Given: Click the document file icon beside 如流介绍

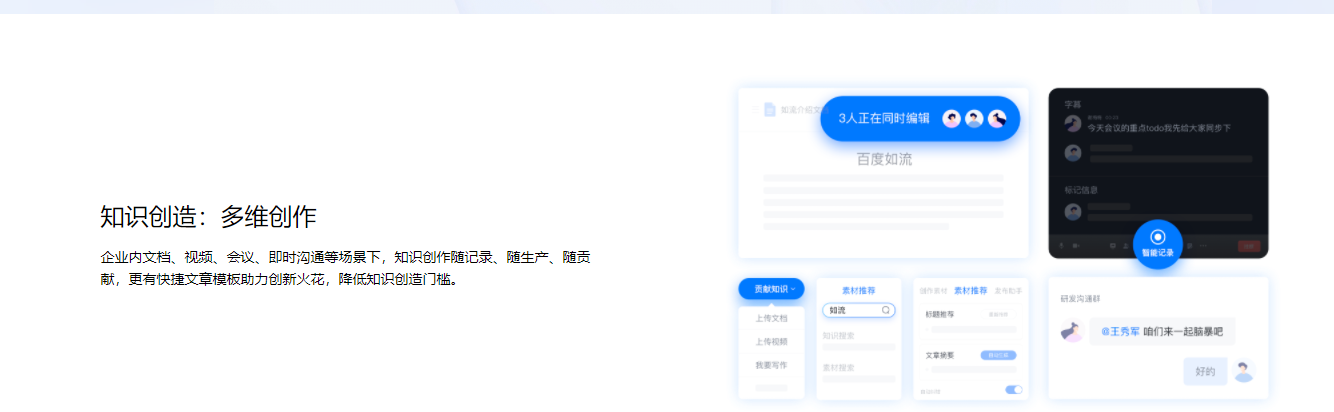Looking at the screenshot, I should (769, 110).
